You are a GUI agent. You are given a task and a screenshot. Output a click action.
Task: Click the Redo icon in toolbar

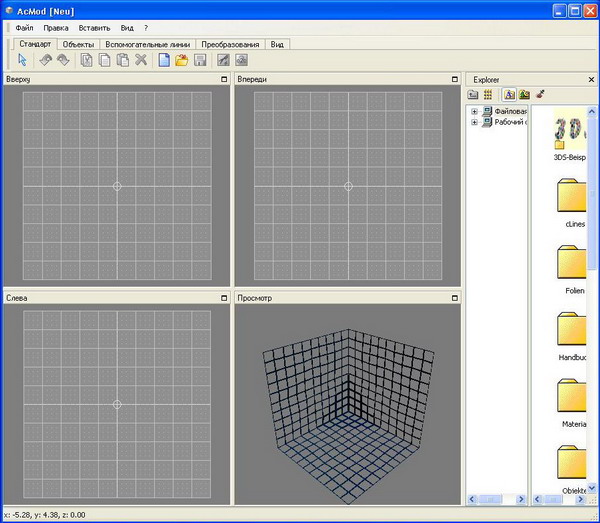62,61
